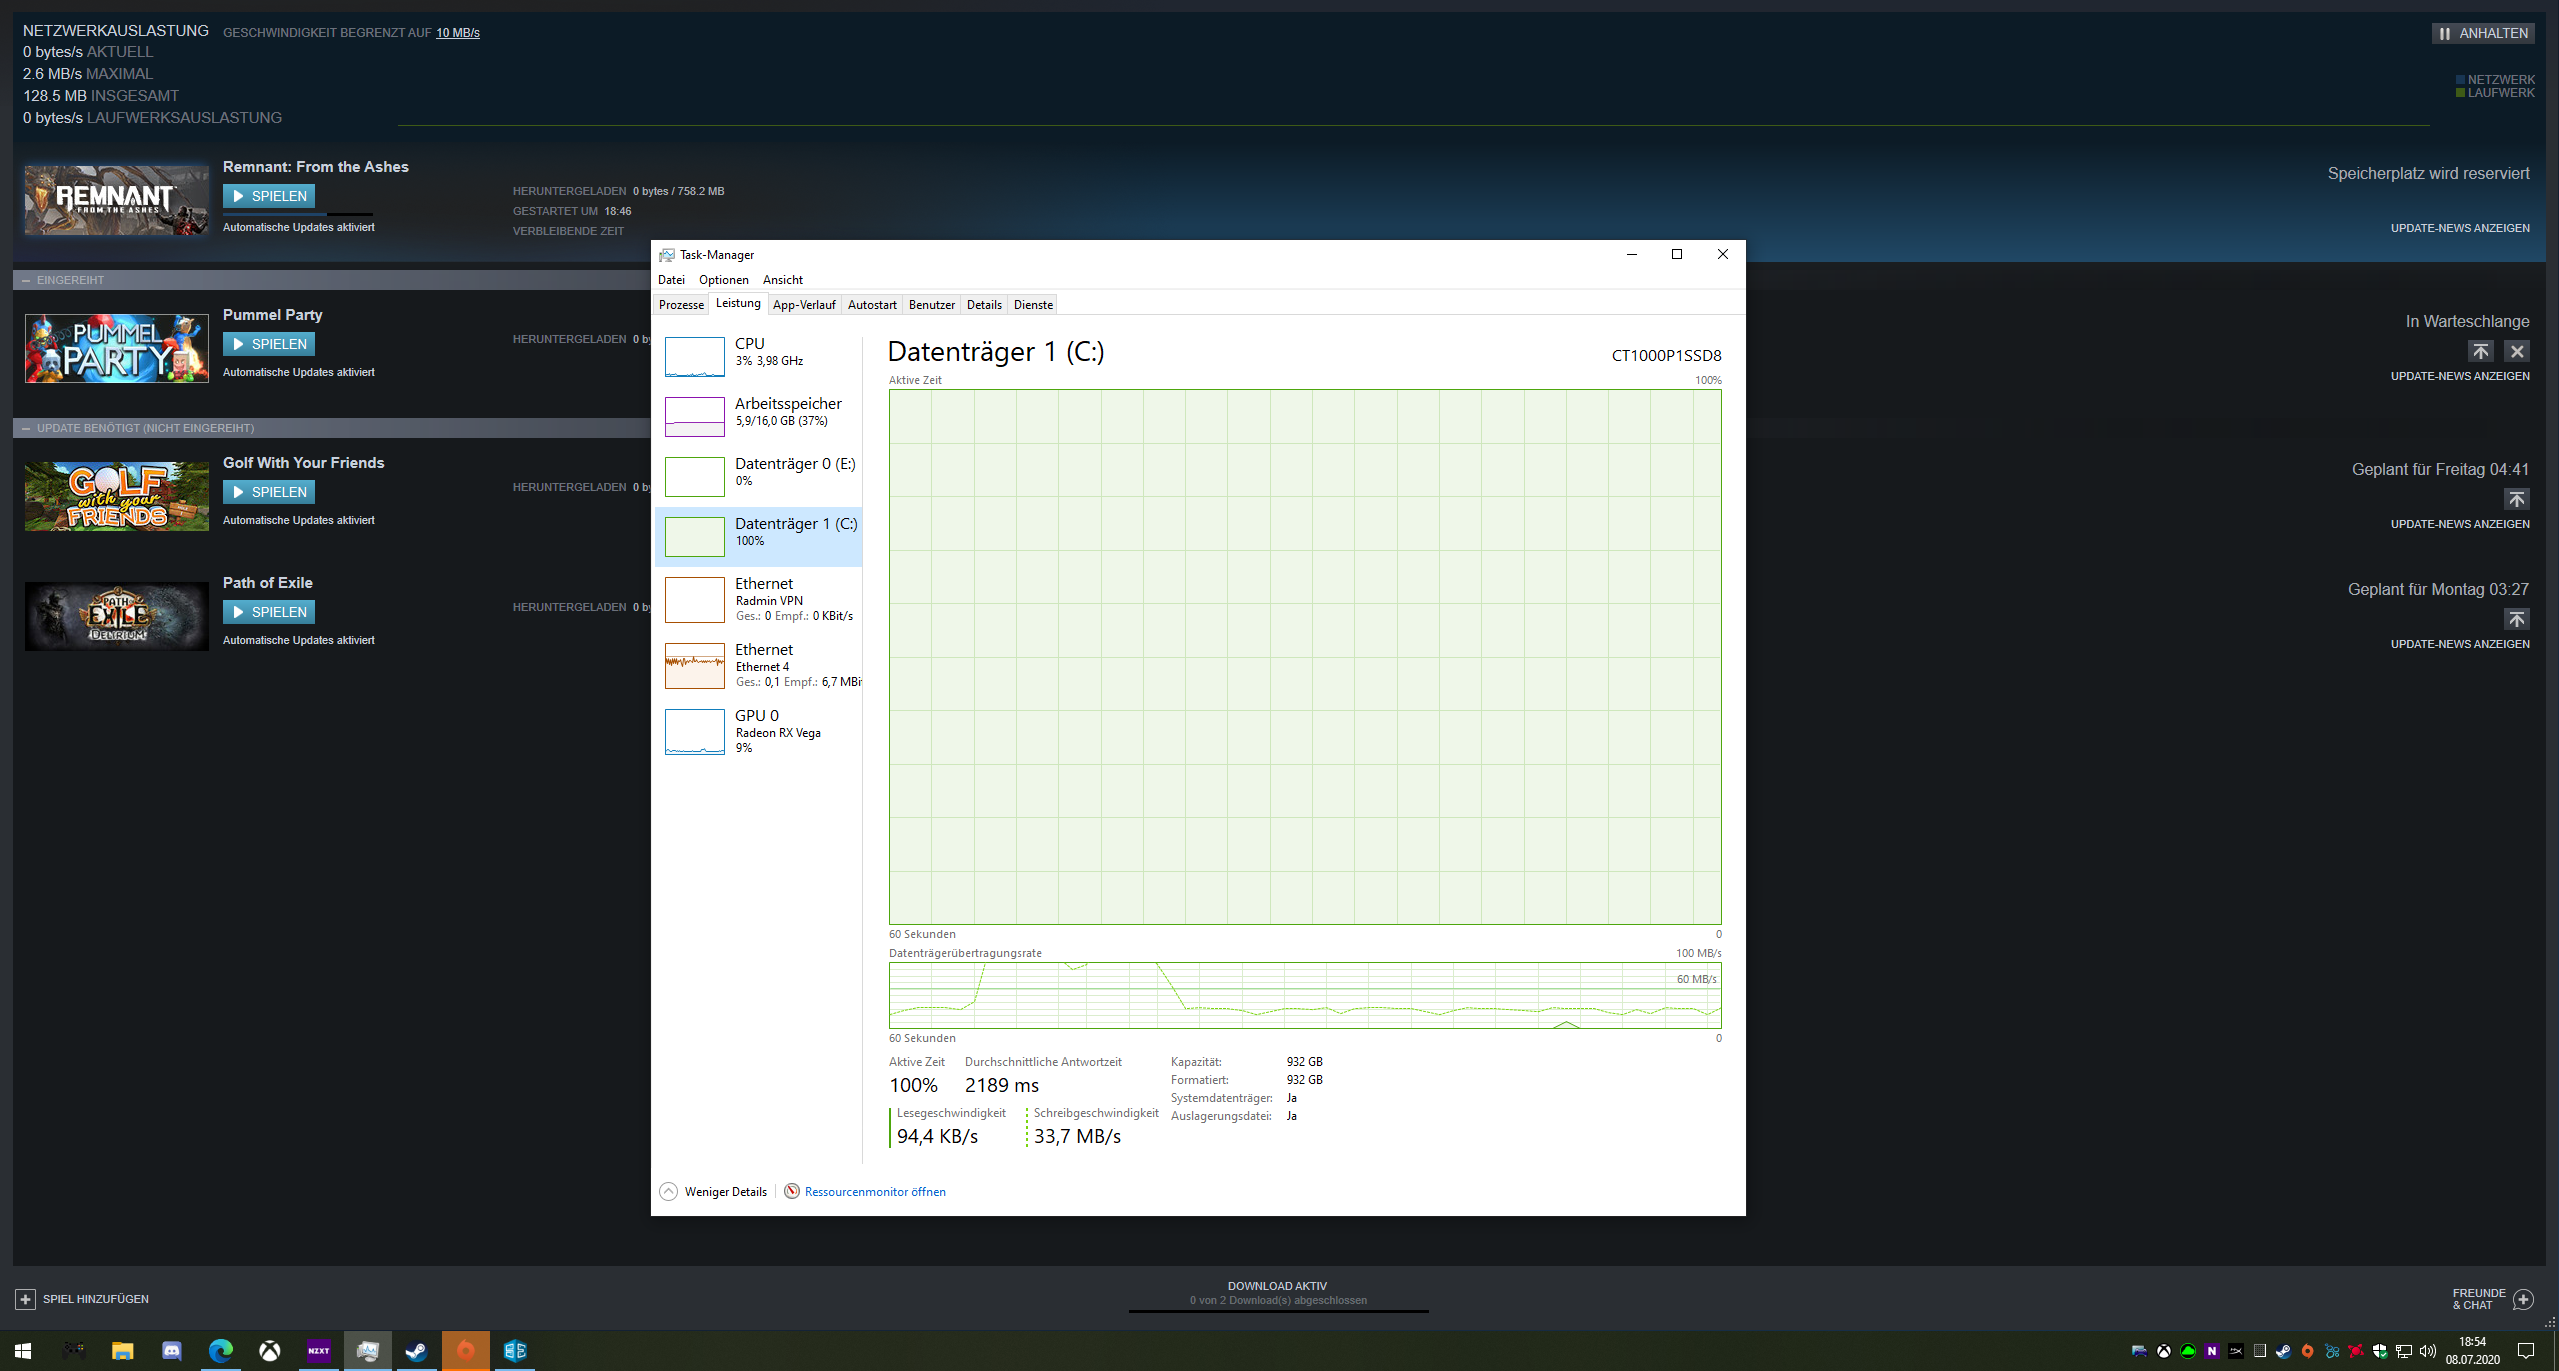Open the Ressourcenmonitor öffnen link
Screen dimensions: 2559x1371
[874, 1191]
